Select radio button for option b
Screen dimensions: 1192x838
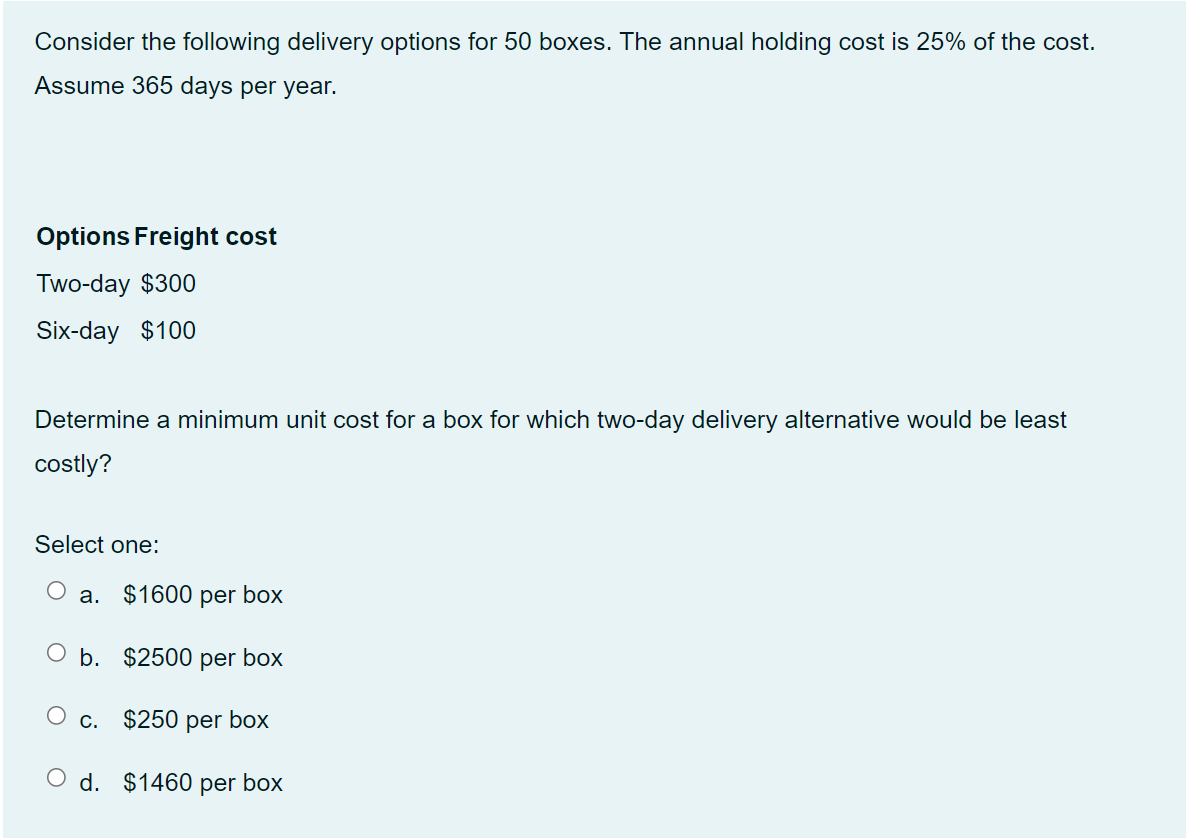pyautogui.click(x=57, y=651)
